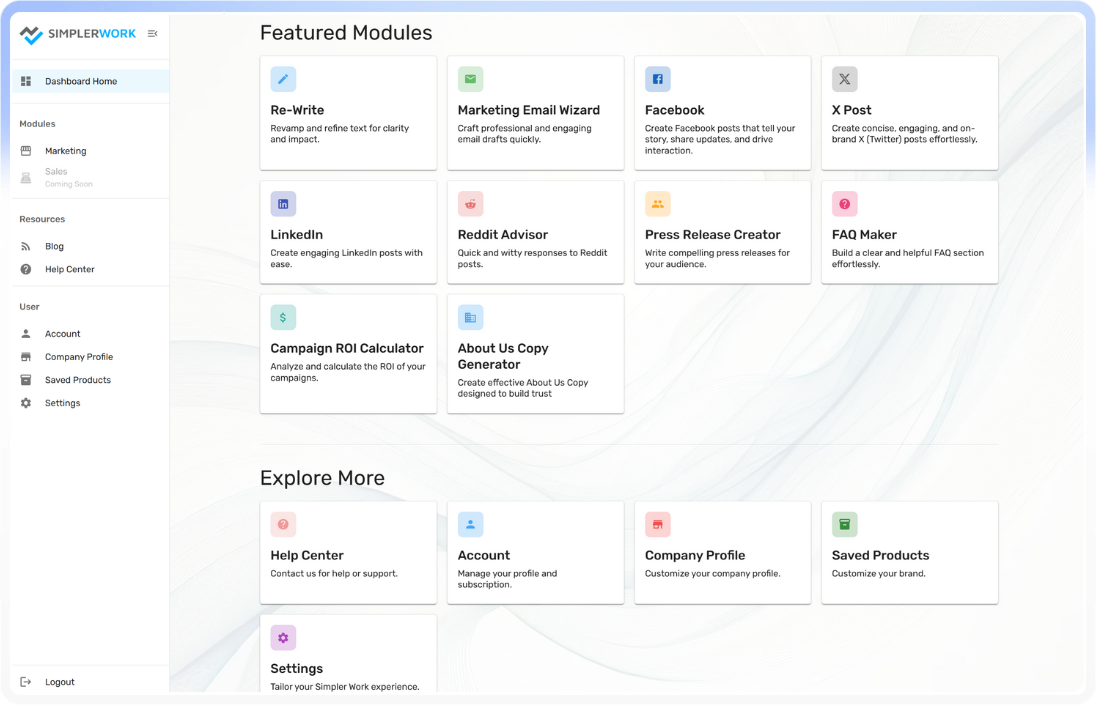Click the Help Center card title
The height and width of the screenshot is (705, 1096).
tap(307, 555)
